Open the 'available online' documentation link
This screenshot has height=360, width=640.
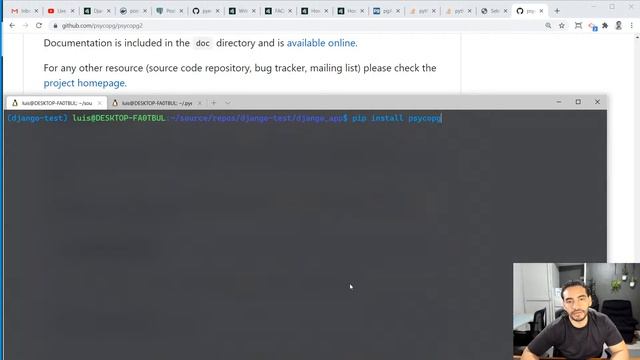pyautogui.click(x=322, y=43)
